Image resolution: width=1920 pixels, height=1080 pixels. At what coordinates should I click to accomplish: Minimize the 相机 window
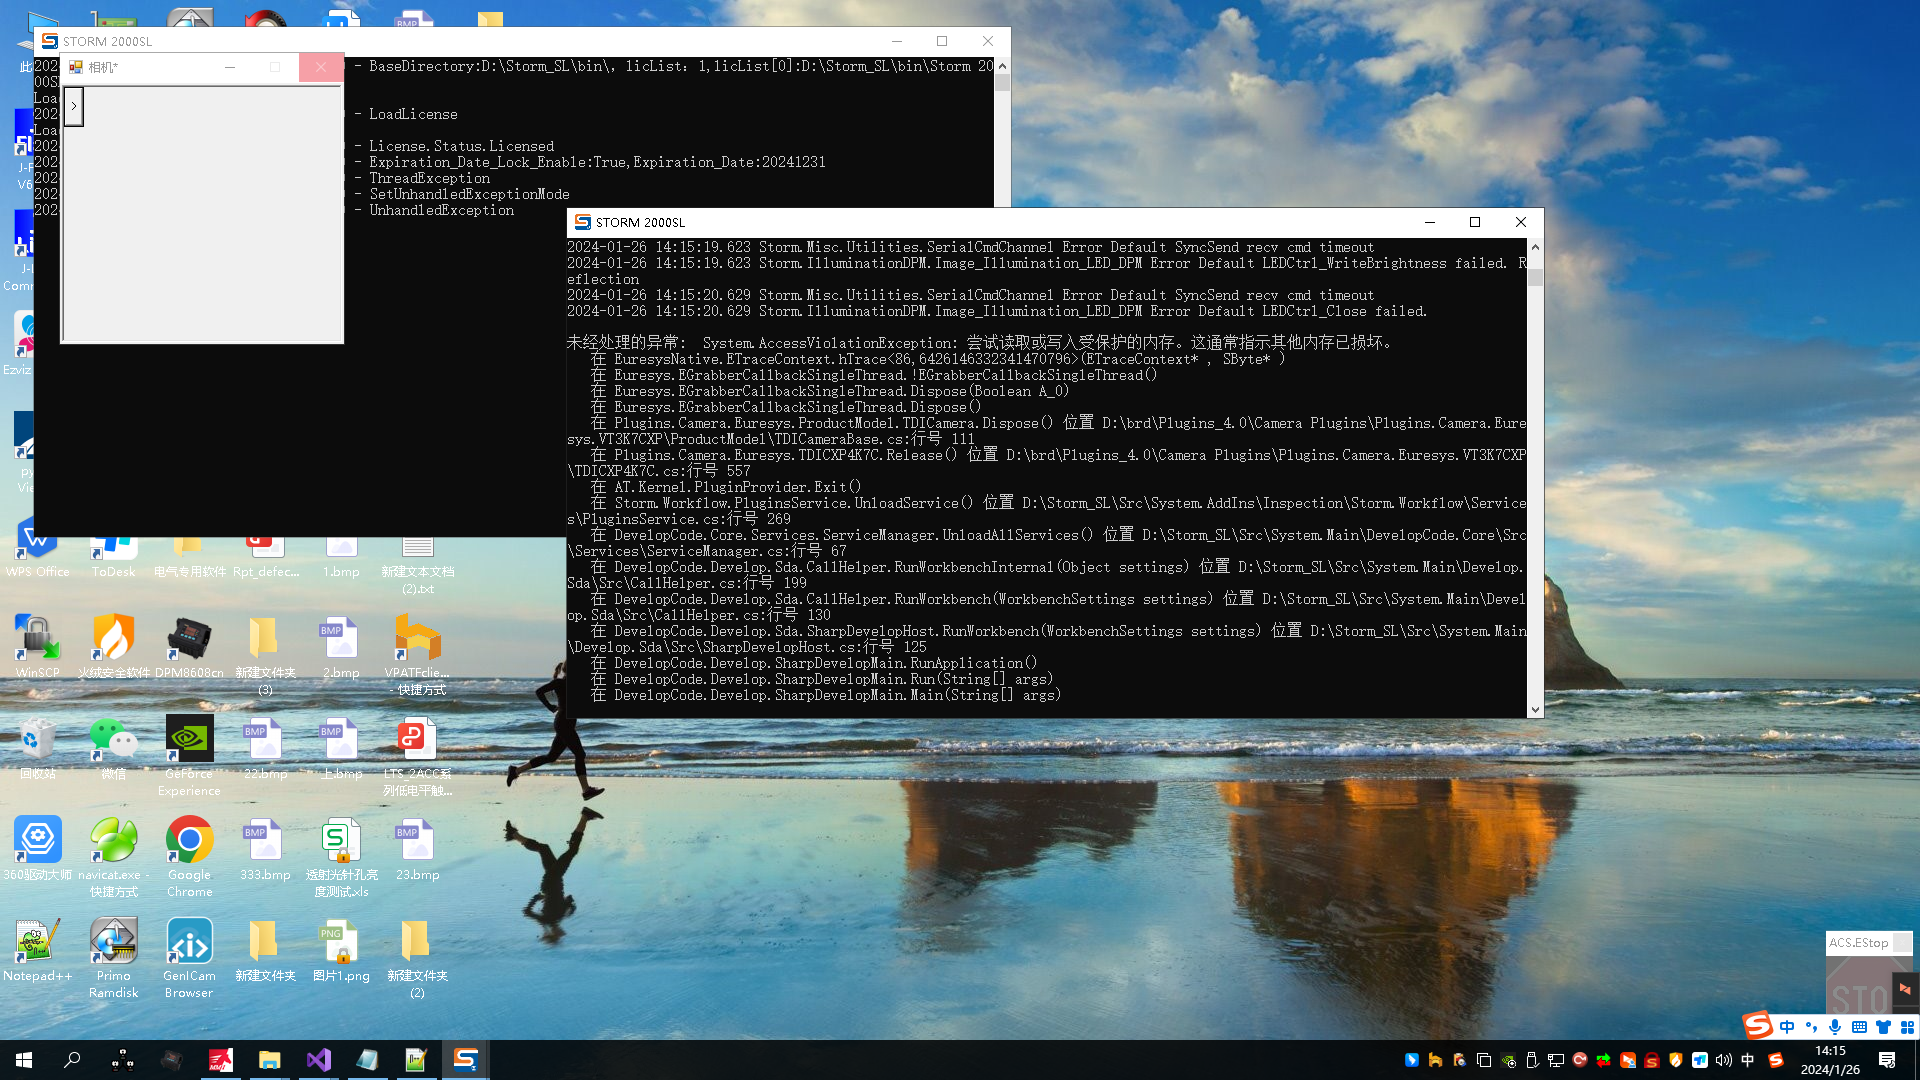pos(230,67)
